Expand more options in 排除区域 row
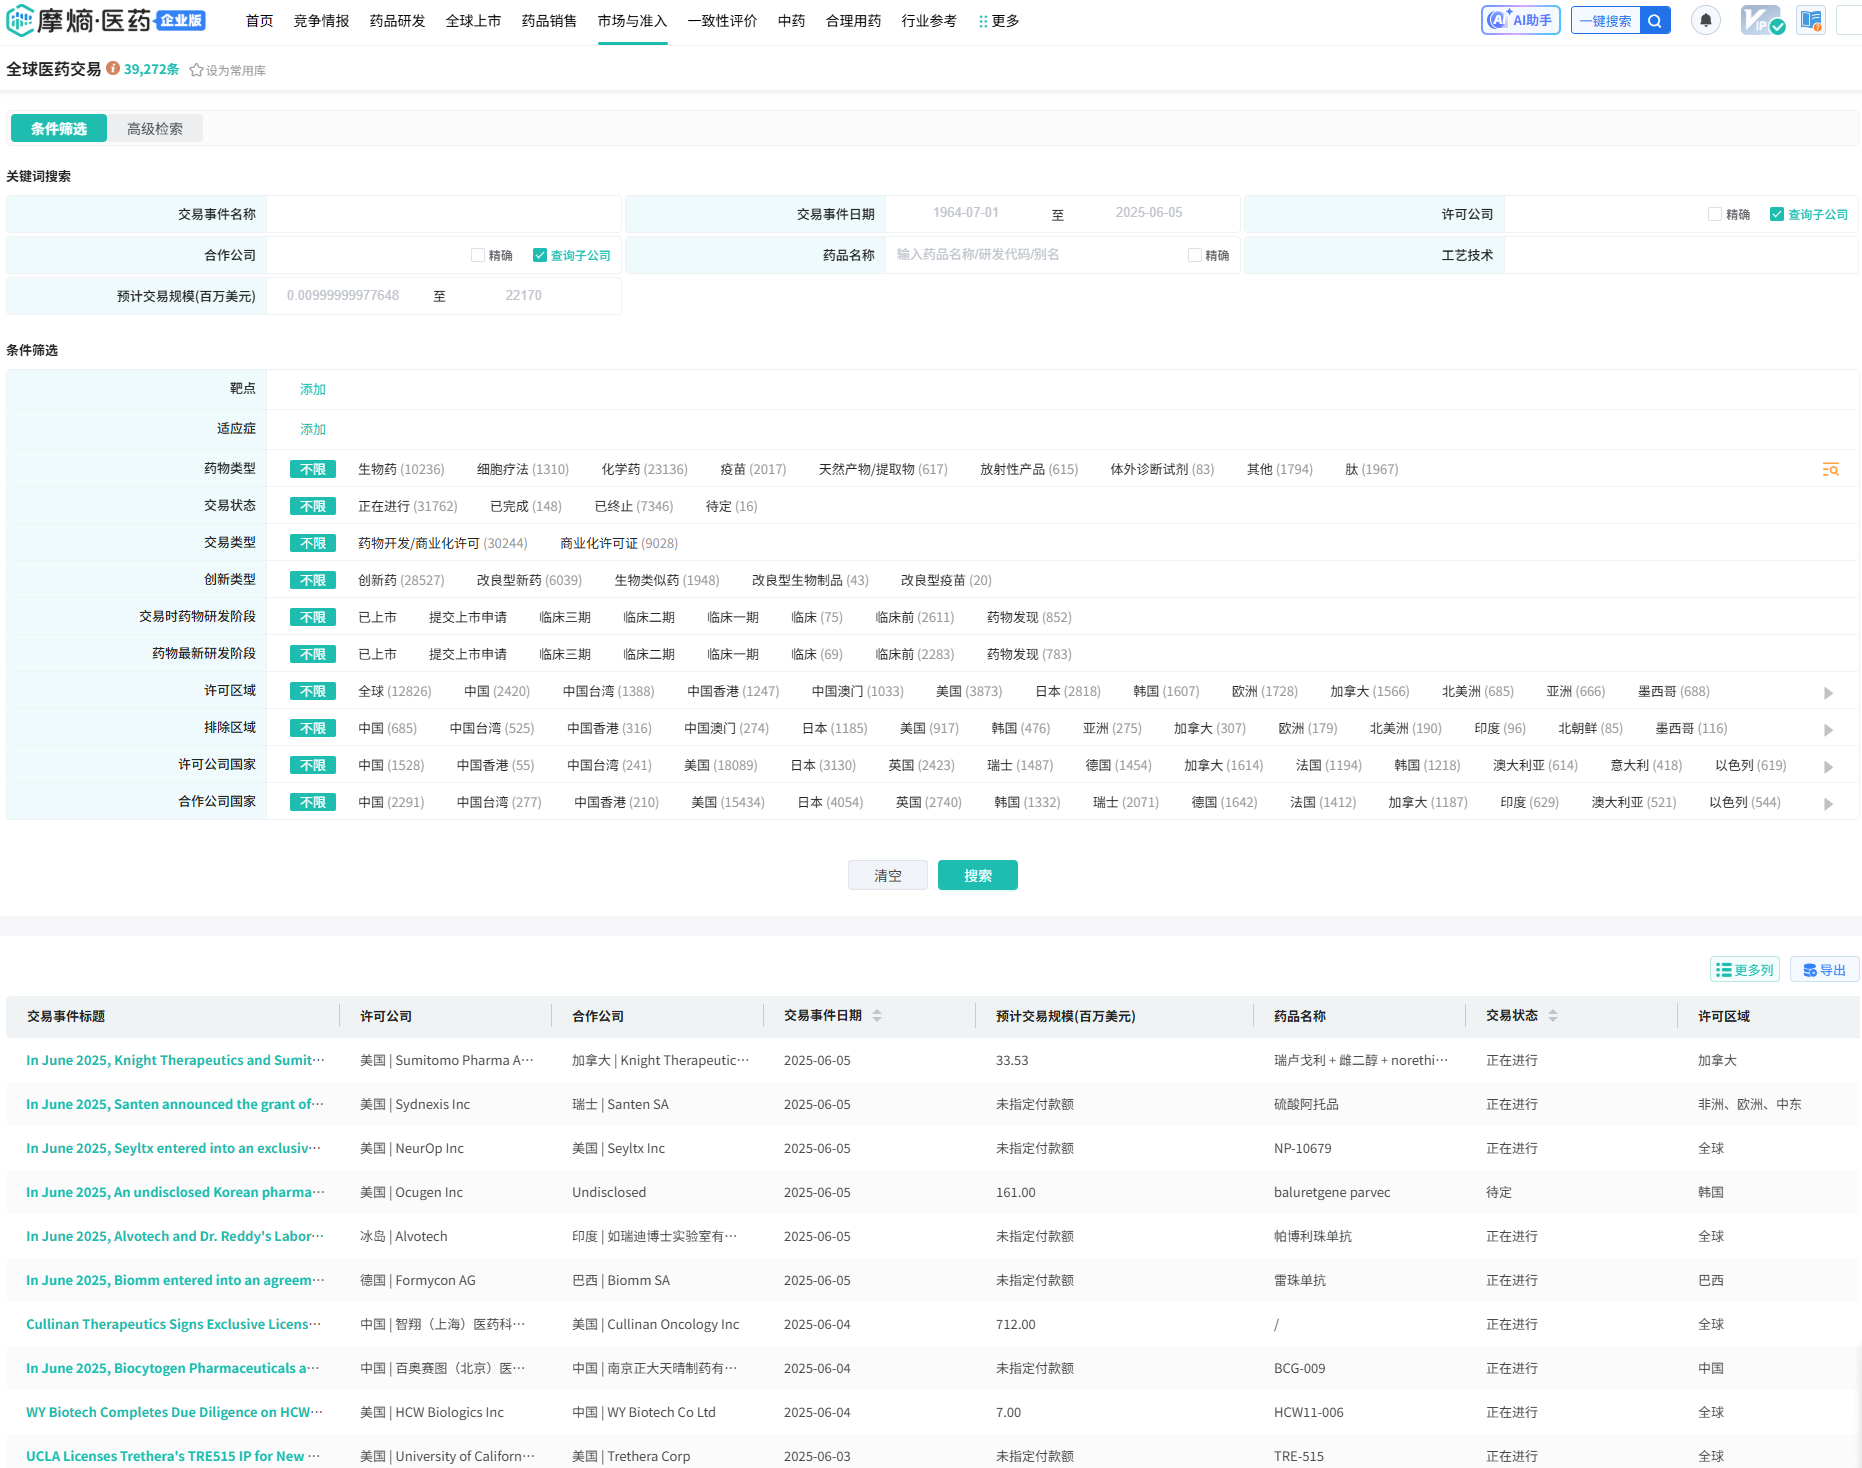This screenshot has width=1862, height=1468. (x=1828, y=729)
